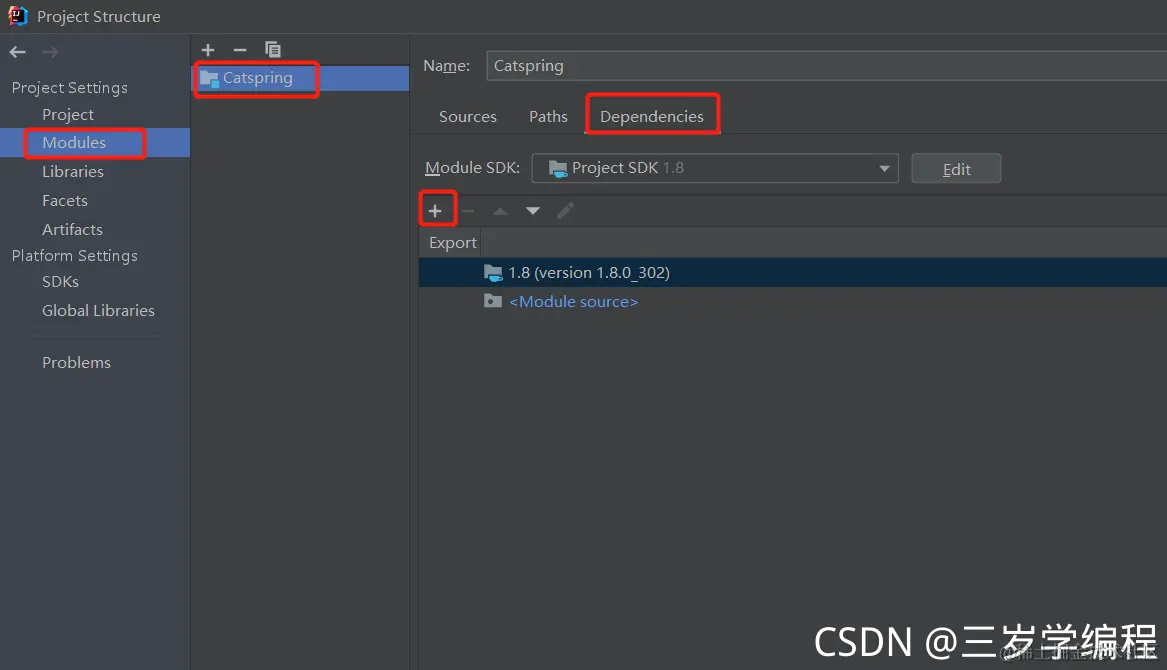Open Artifacts settings

click(72, 229)
